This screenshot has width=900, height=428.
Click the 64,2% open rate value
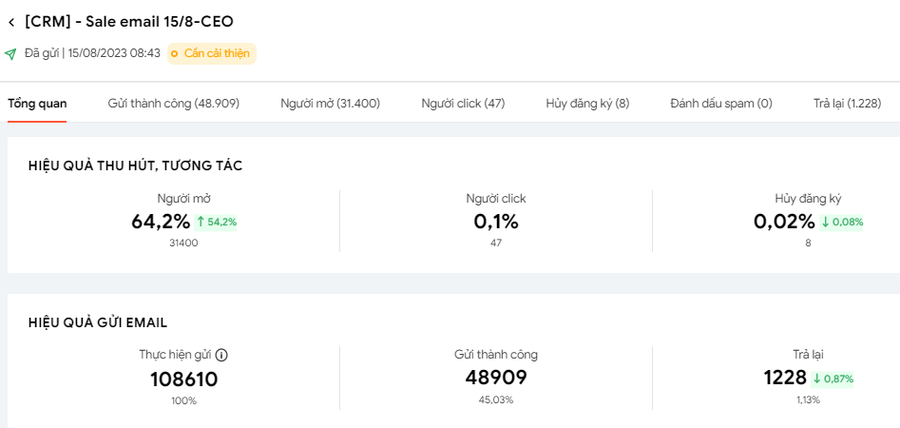161,221
